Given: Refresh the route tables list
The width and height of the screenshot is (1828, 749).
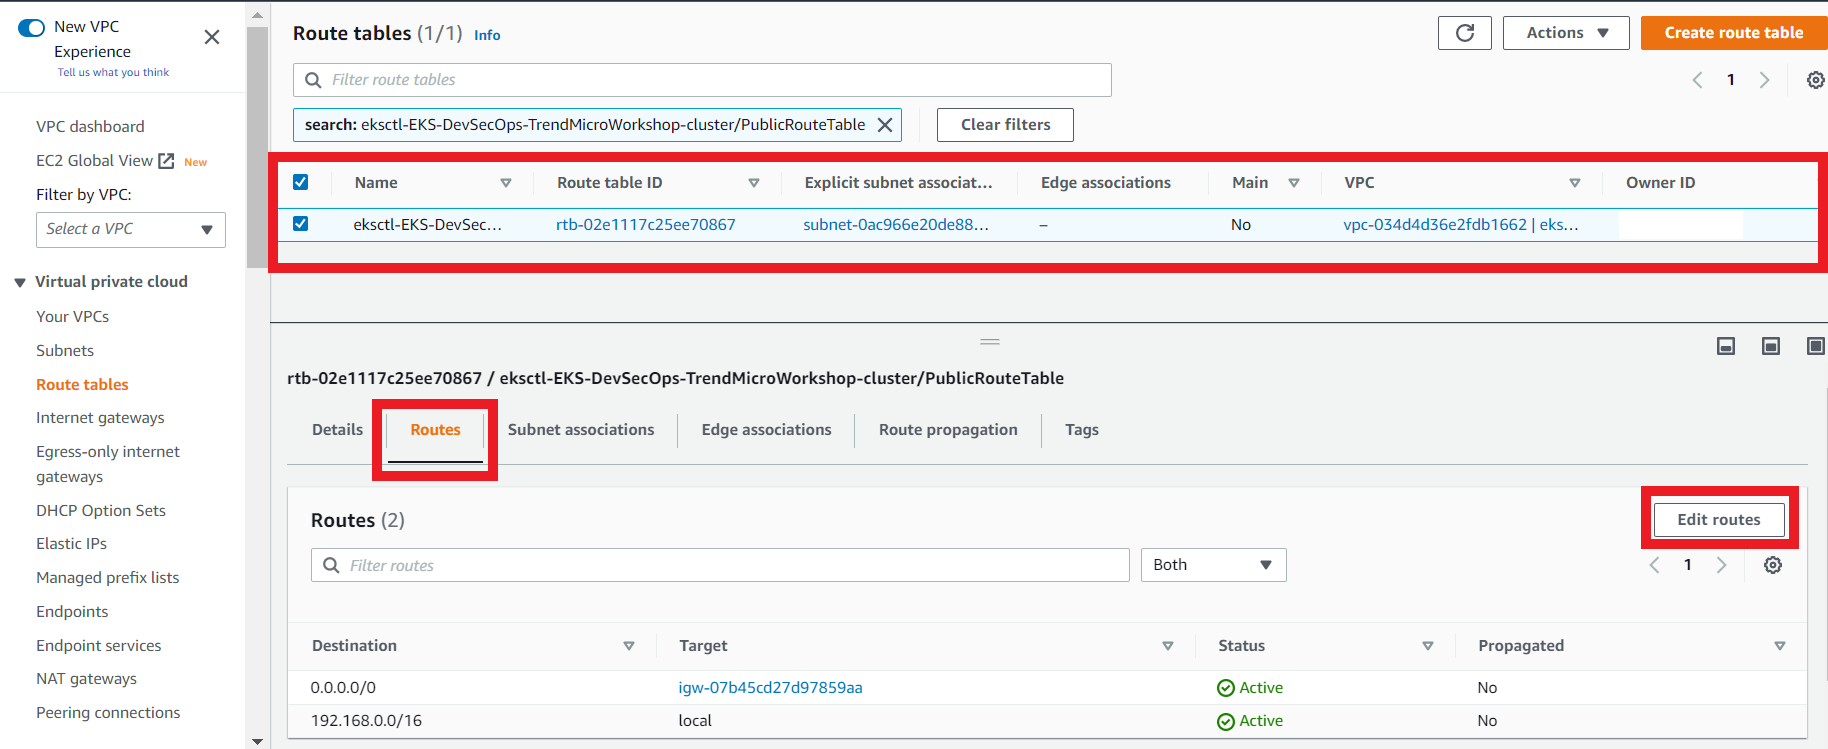Looking at the screenshot, I should (1465, 33).
